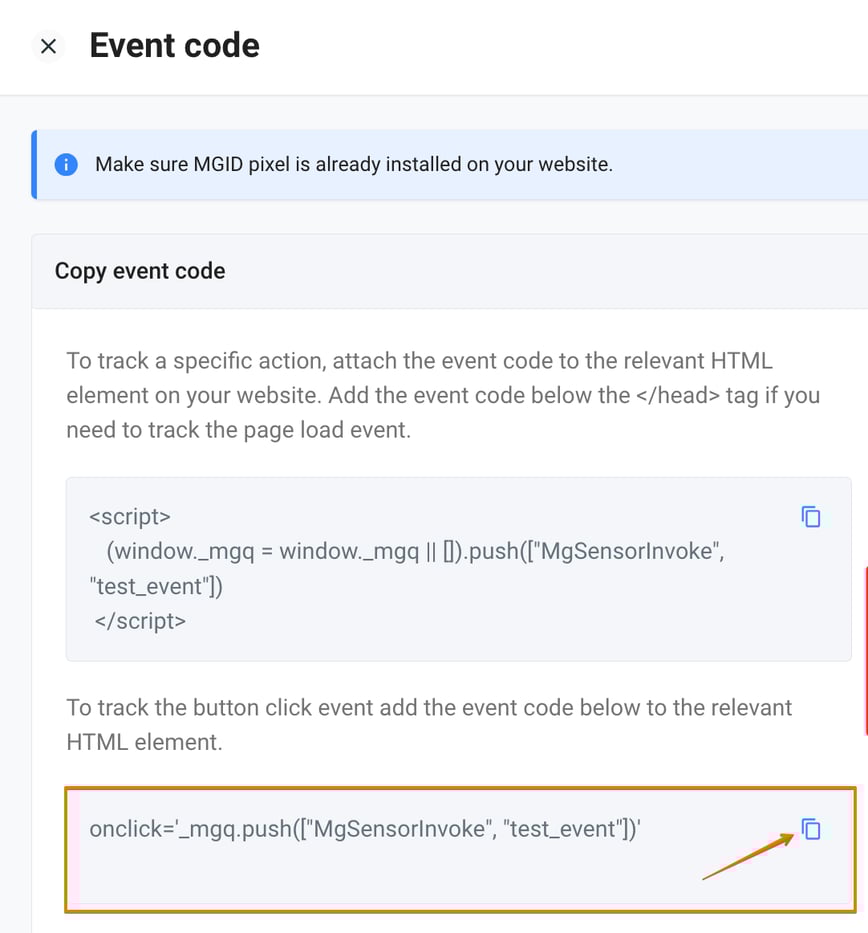Click the X button near the title
The height and width of the screenshot is (933, 868).
tap(48, 46)
